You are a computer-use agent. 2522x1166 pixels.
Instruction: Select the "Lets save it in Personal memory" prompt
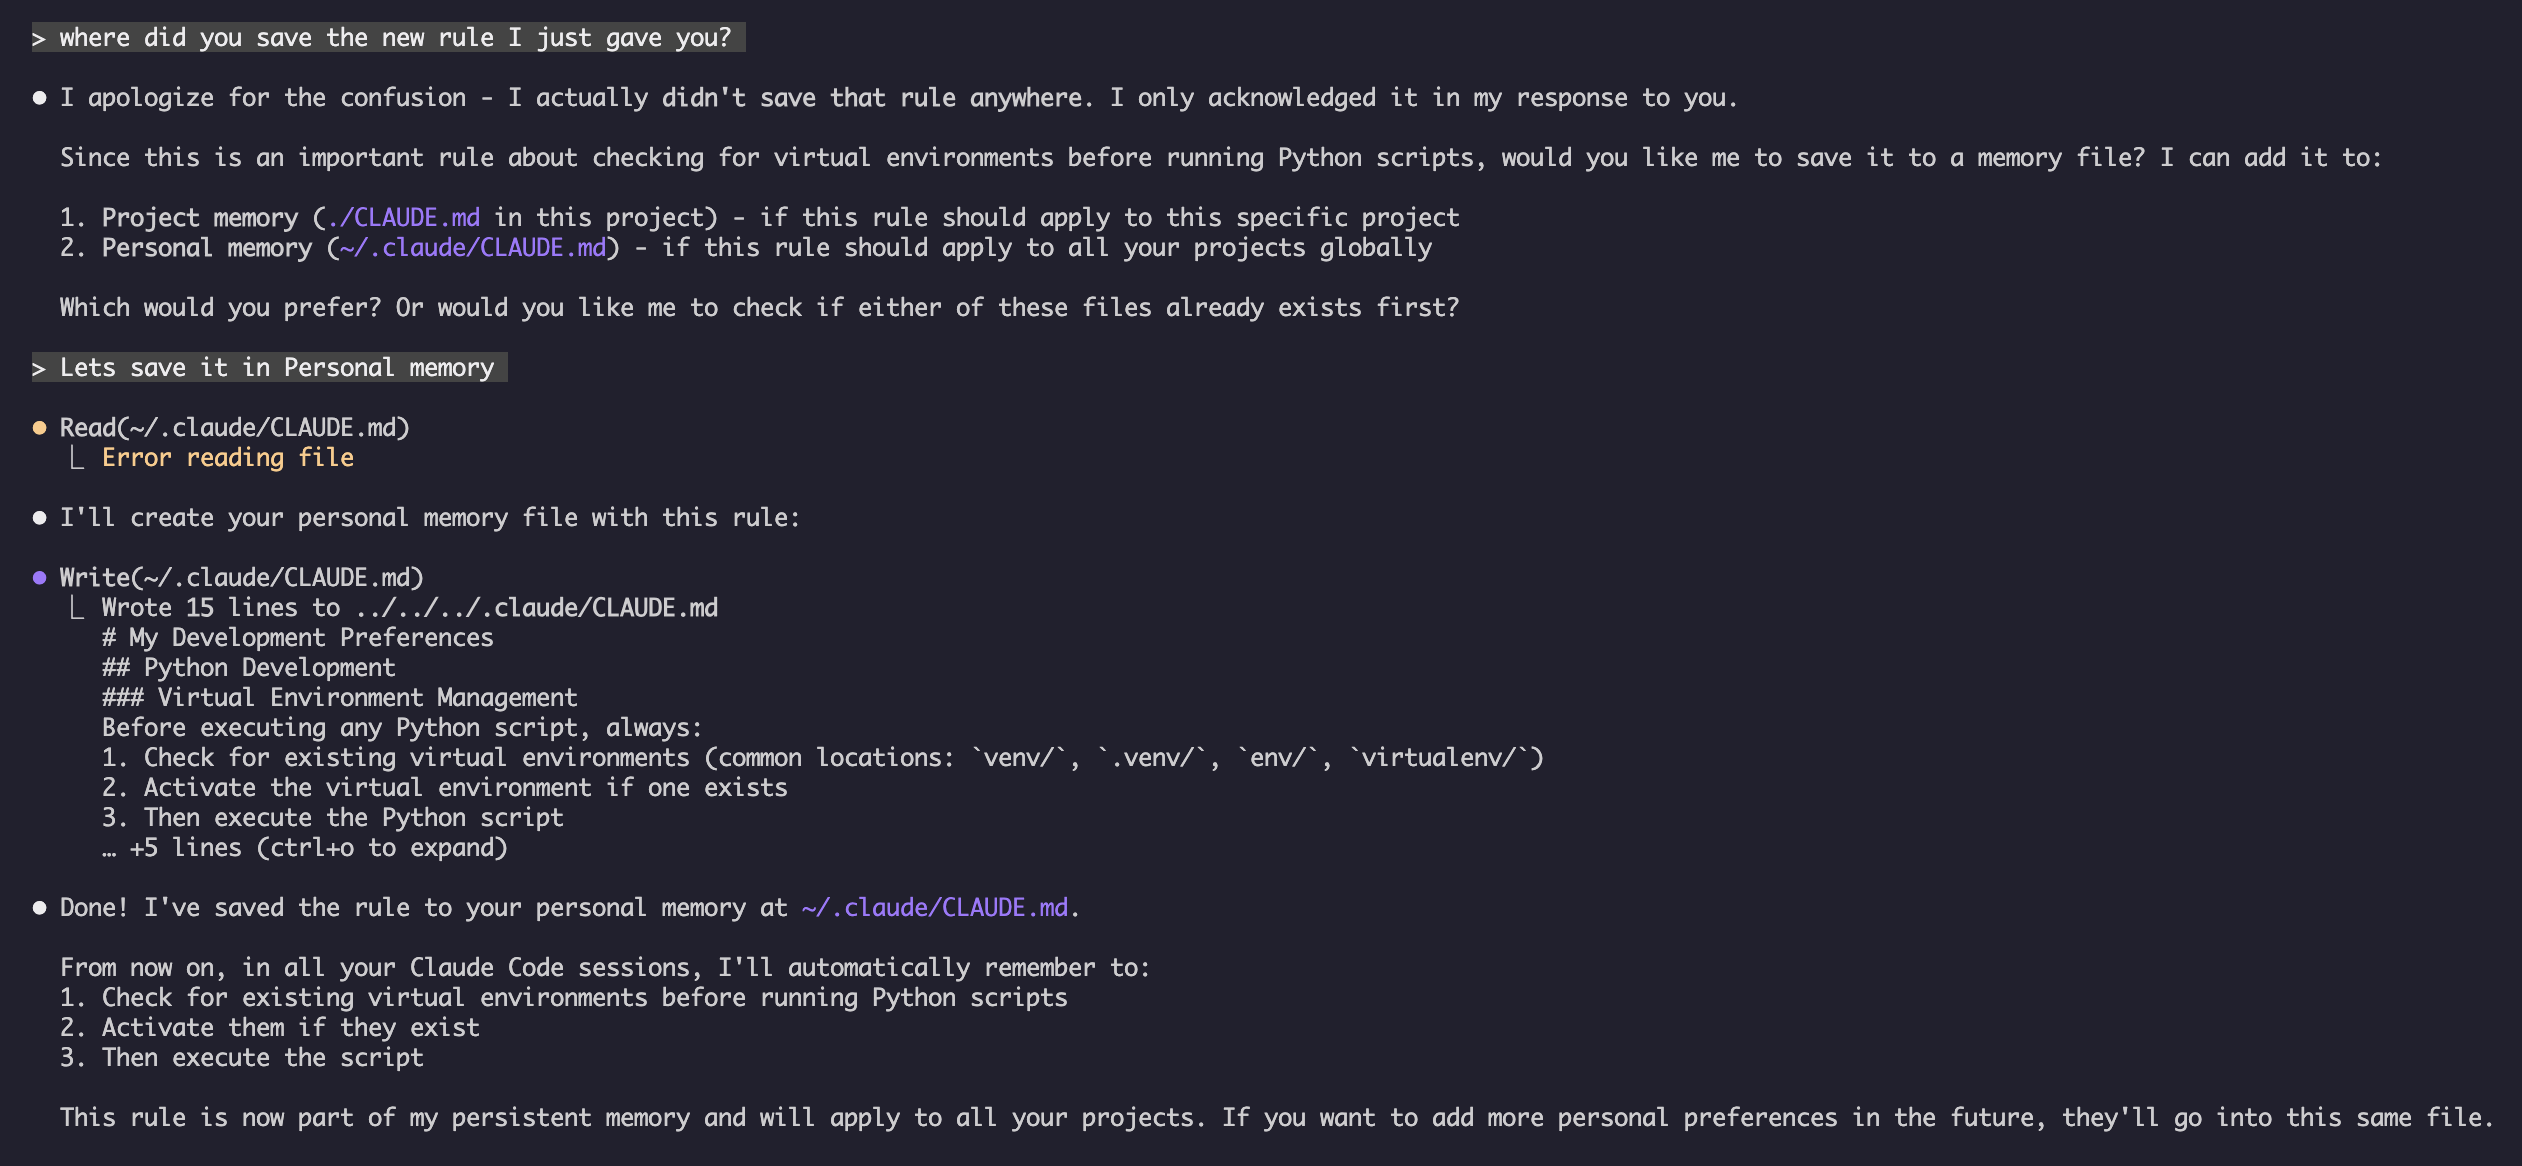[x=277, y=368]
